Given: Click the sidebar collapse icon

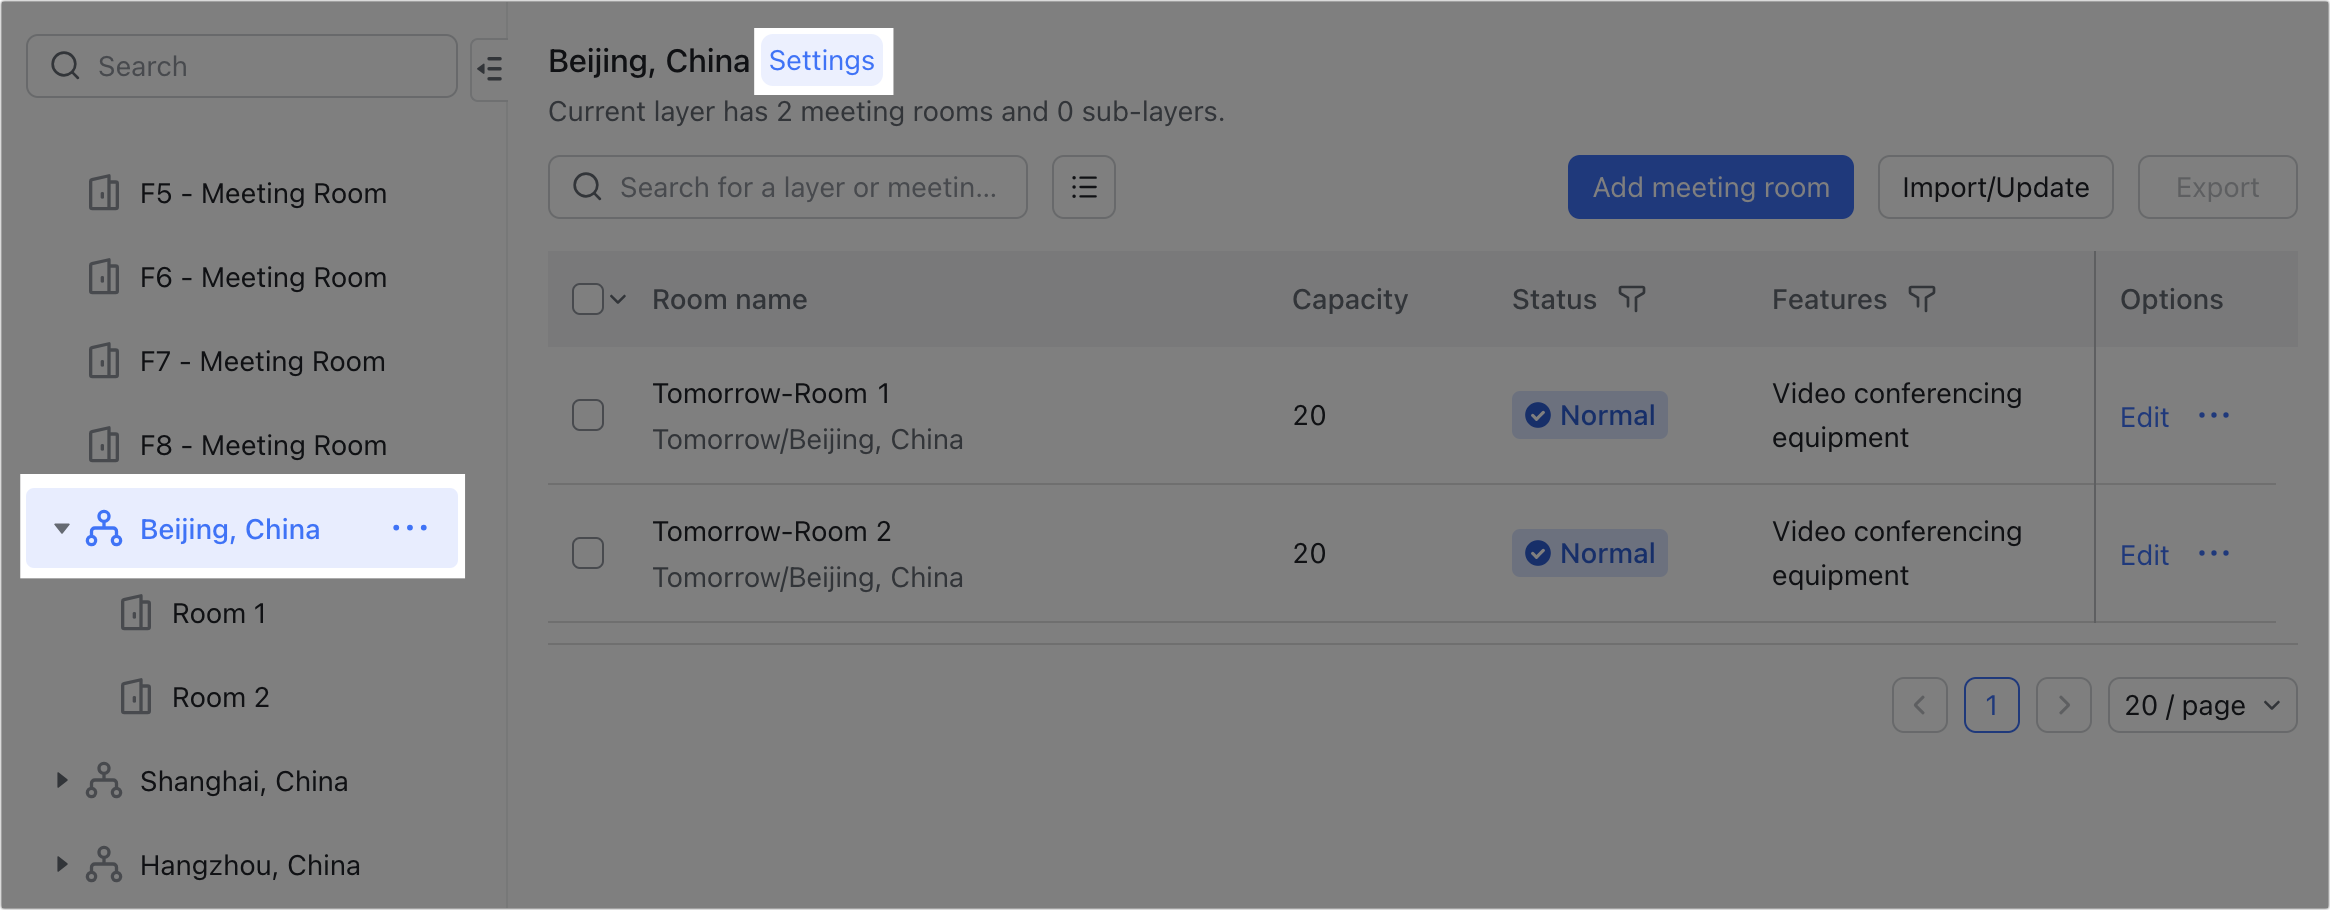Looking at the screenshot, I should (491, 68).
